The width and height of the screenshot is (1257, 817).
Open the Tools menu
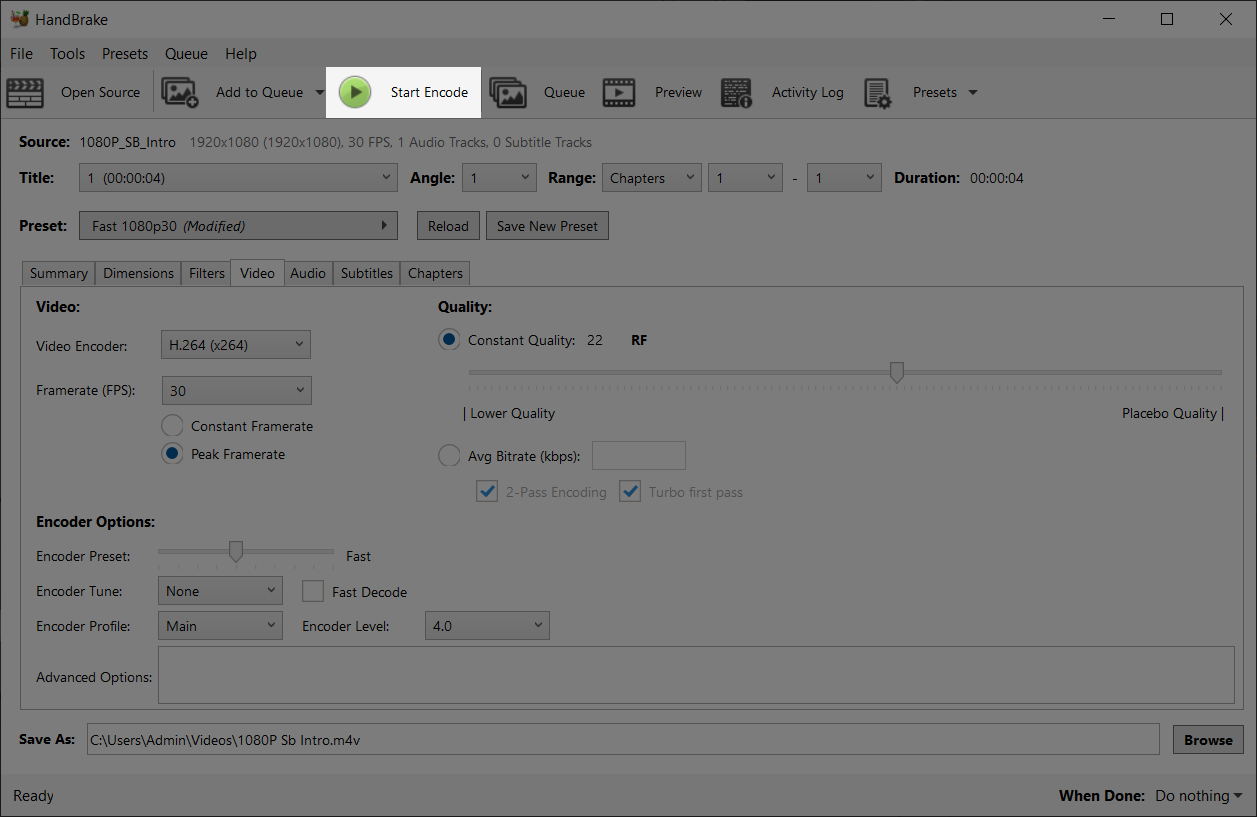[68, 54]
